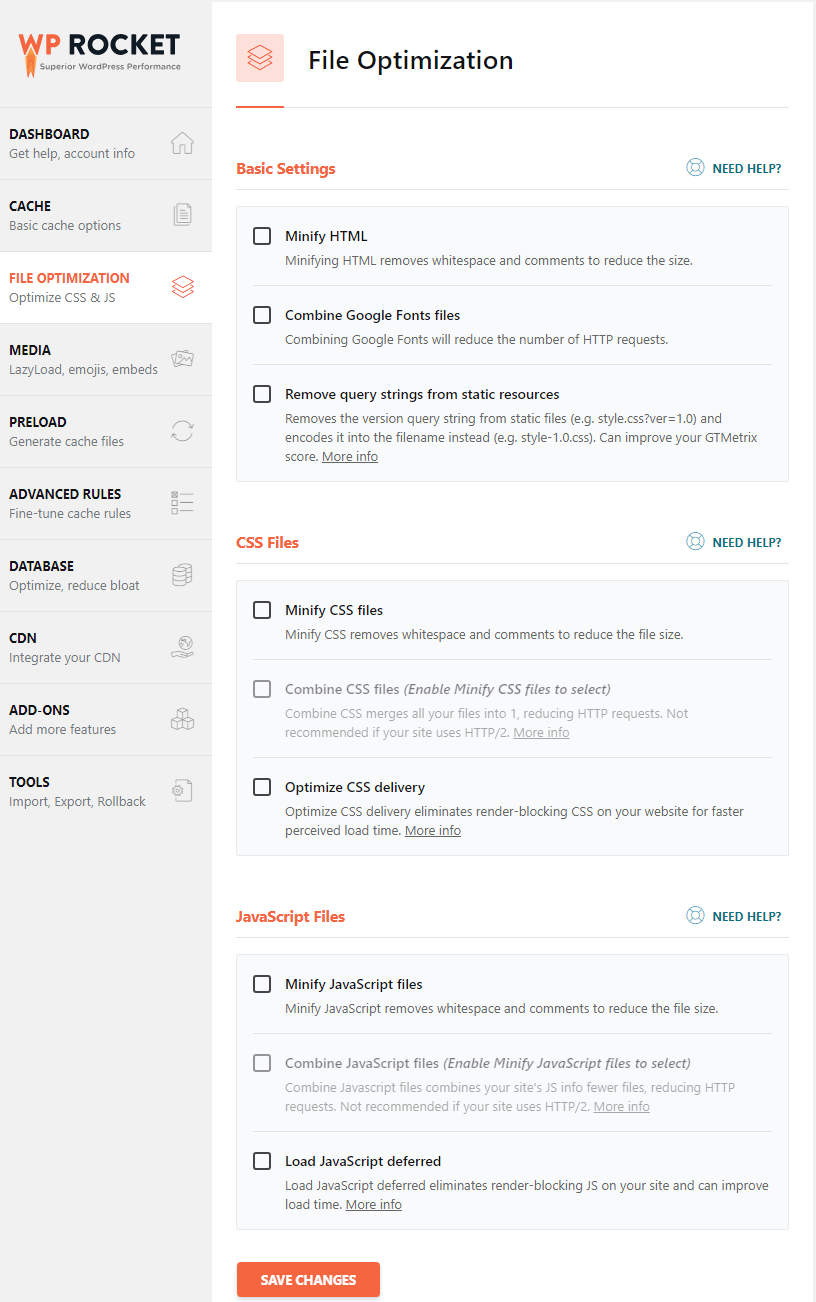Click the Database stack icon
This screenshot has width=816, height=1302.
click(x=182, y=575)
